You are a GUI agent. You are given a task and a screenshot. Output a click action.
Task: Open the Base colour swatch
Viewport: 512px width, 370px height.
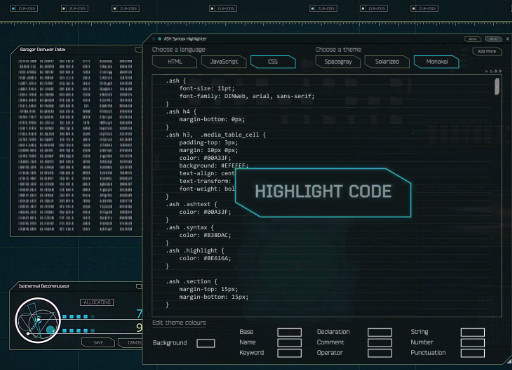point(289,332)
